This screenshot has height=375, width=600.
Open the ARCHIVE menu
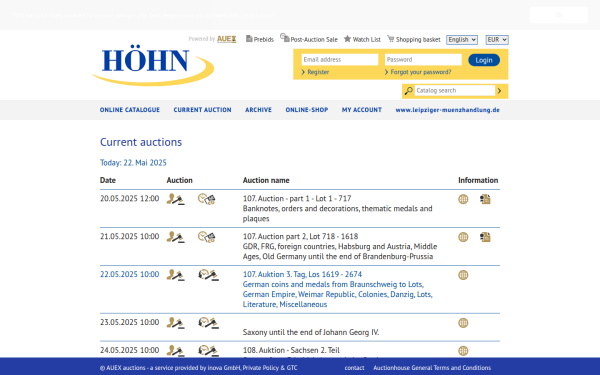[258, 110]
